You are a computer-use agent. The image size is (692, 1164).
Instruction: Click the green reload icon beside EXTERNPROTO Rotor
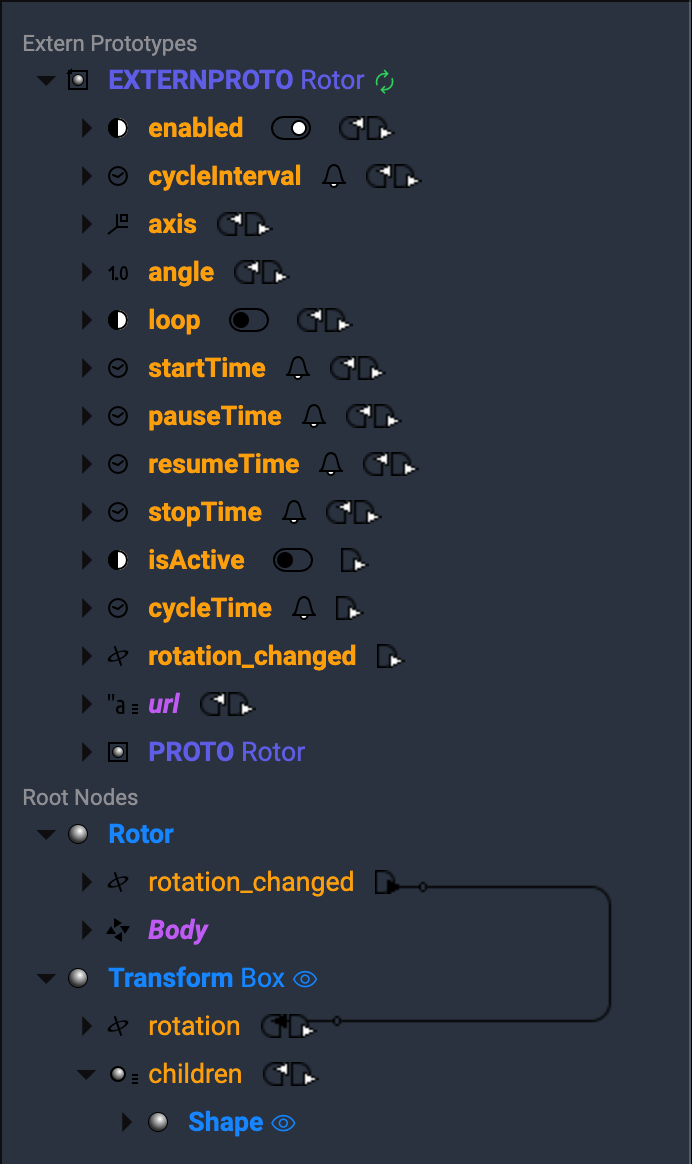[385, 81]
